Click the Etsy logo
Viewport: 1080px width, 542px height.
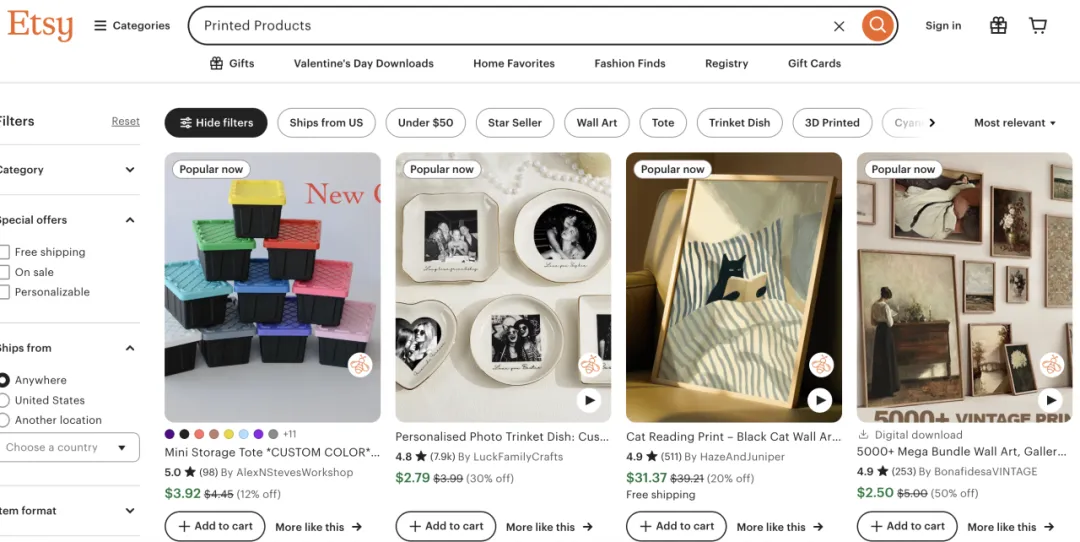point(40,25)
